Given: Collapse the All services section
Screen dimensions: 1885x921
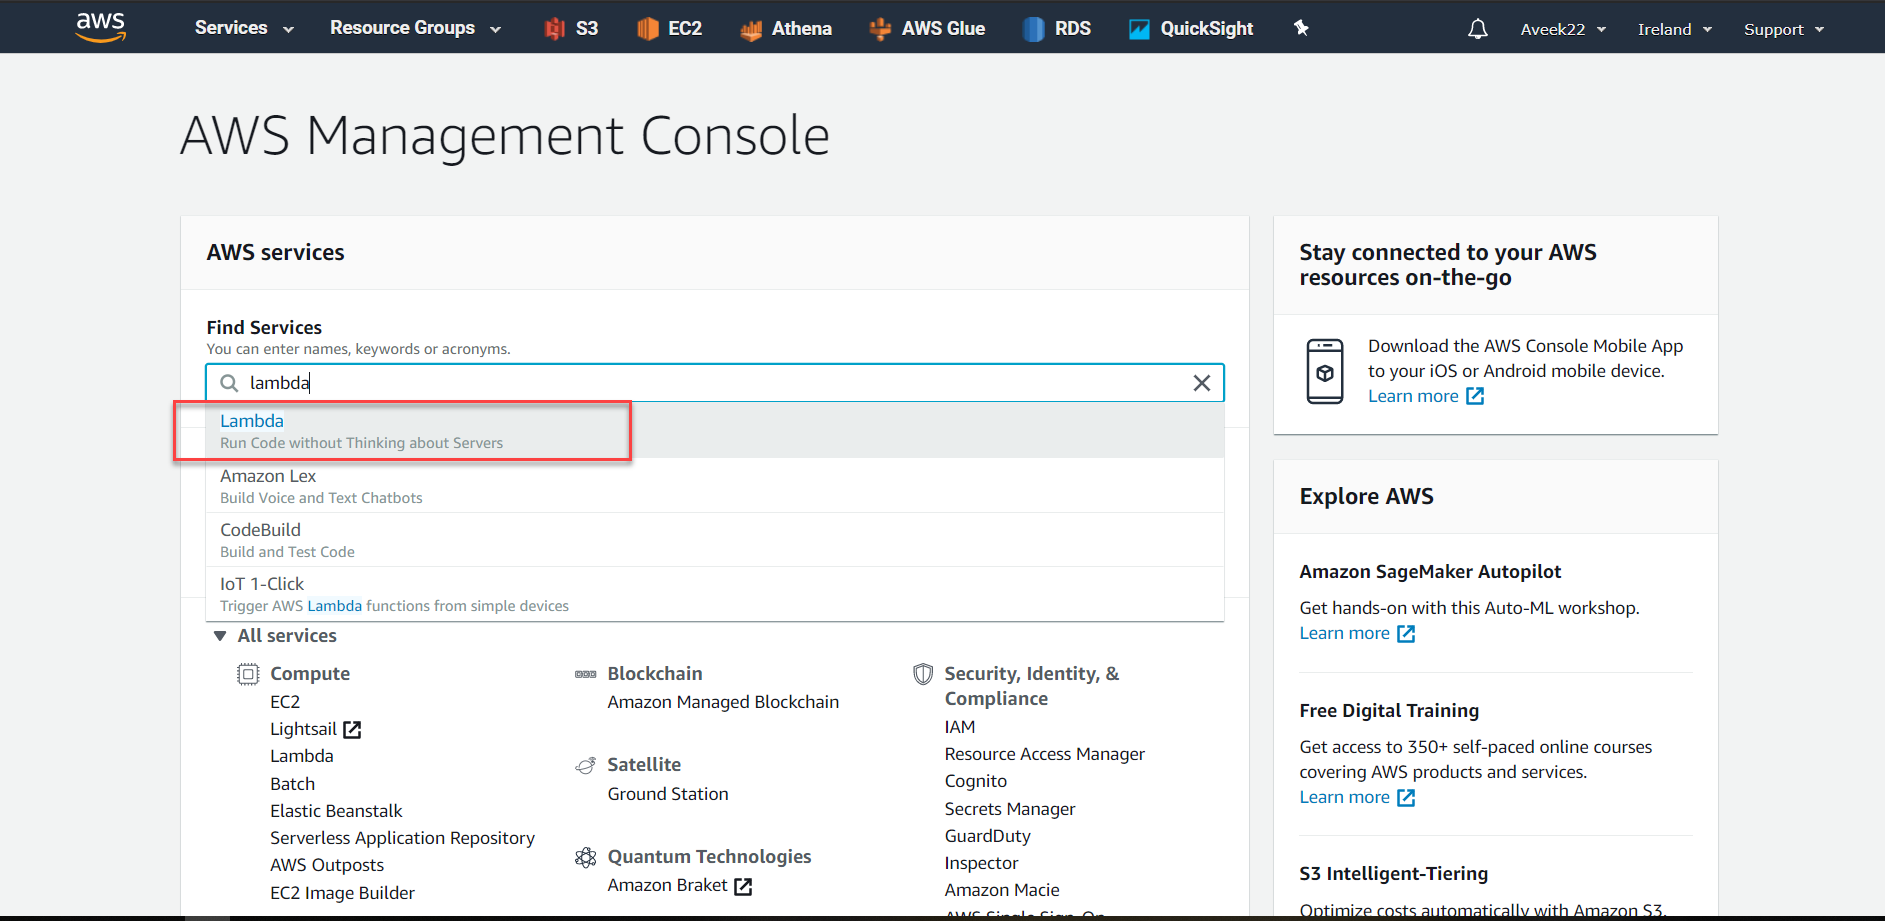Looking at the screenshot, I should [220, 636].
